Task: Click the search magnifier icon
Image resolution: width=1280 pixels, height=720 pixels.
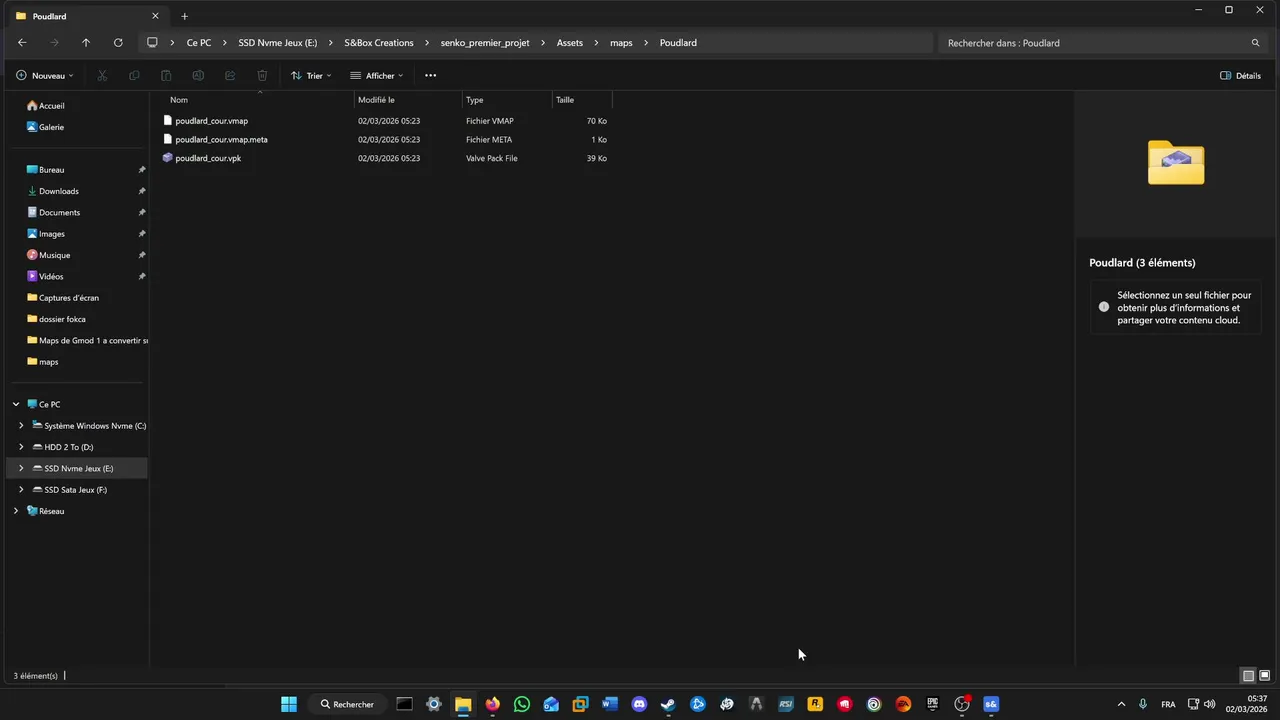Action: pyautogui.click(x=1255, y=43)
